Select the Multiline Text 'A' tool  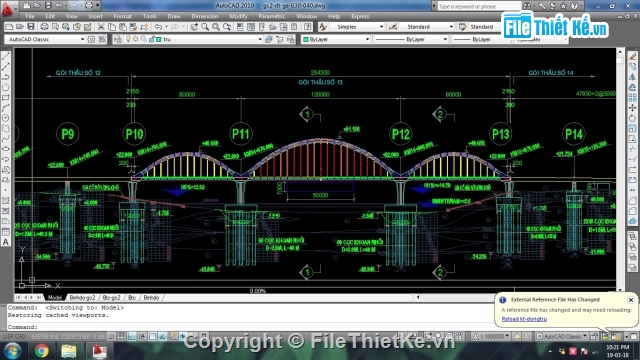pyautogui.click(x=6, y=242)
